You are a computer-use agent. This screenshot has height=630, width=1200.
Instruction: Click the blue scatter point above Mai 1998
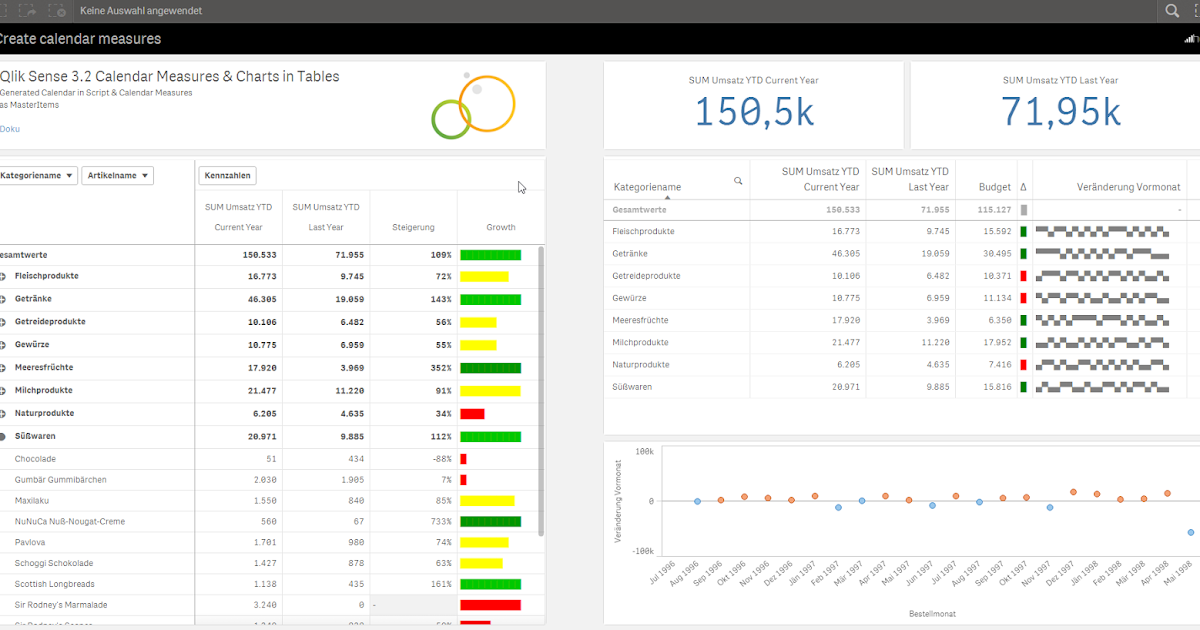(1191, 532)
